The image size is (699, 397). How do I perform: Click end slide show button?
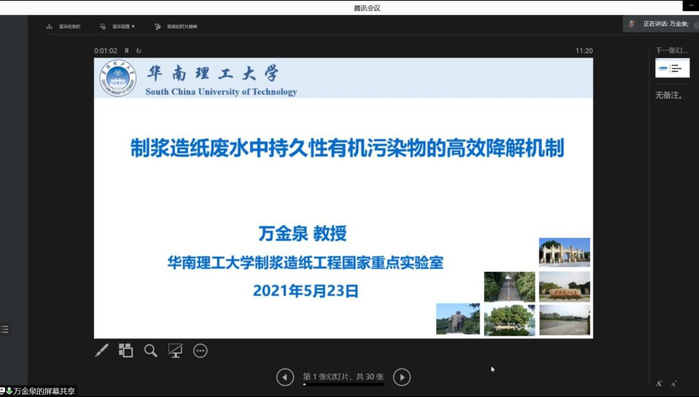point(176,27)
